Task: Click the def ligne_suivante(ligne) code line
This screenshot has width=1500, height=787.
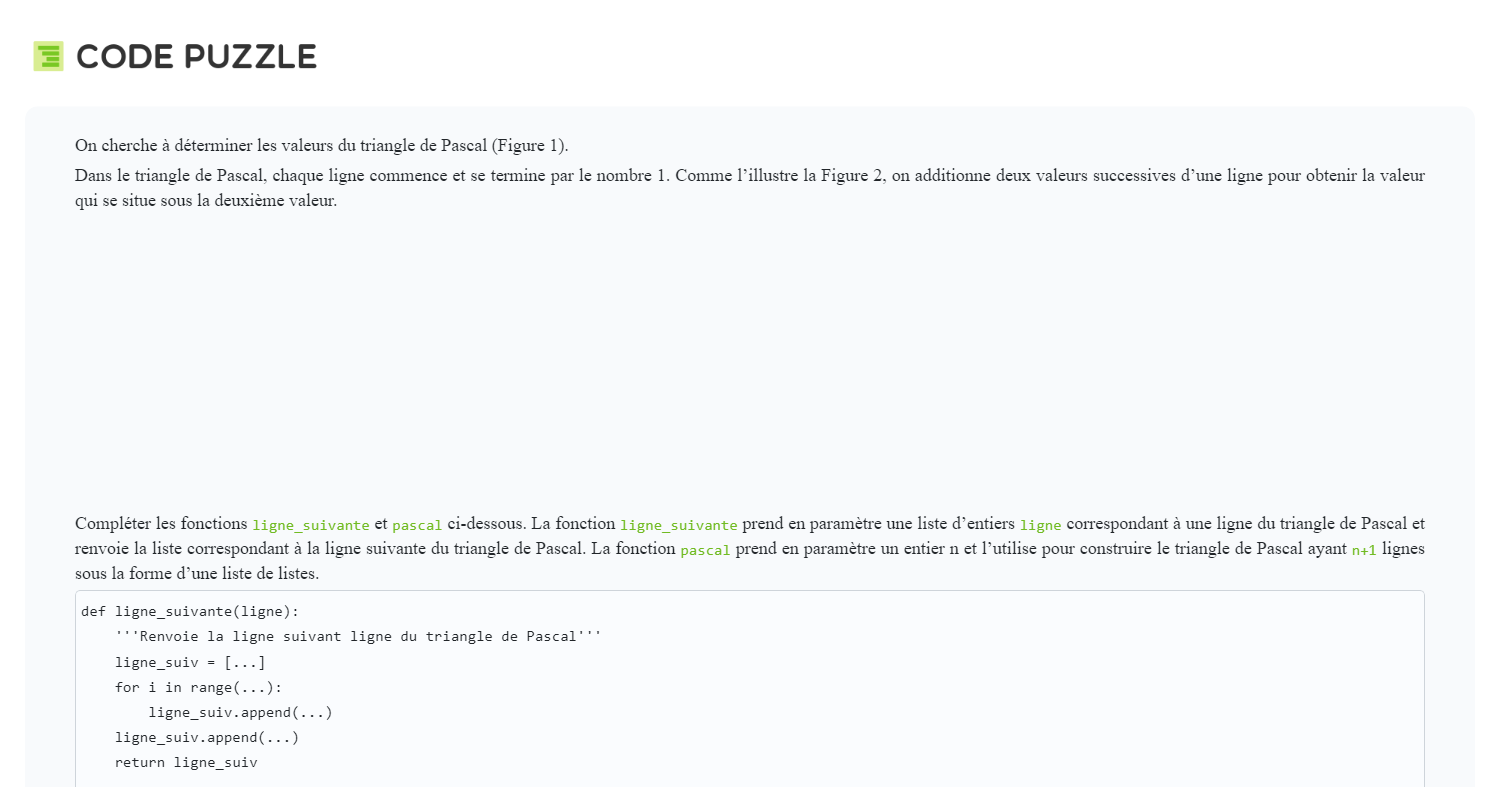Action: [x=190, y=611]
